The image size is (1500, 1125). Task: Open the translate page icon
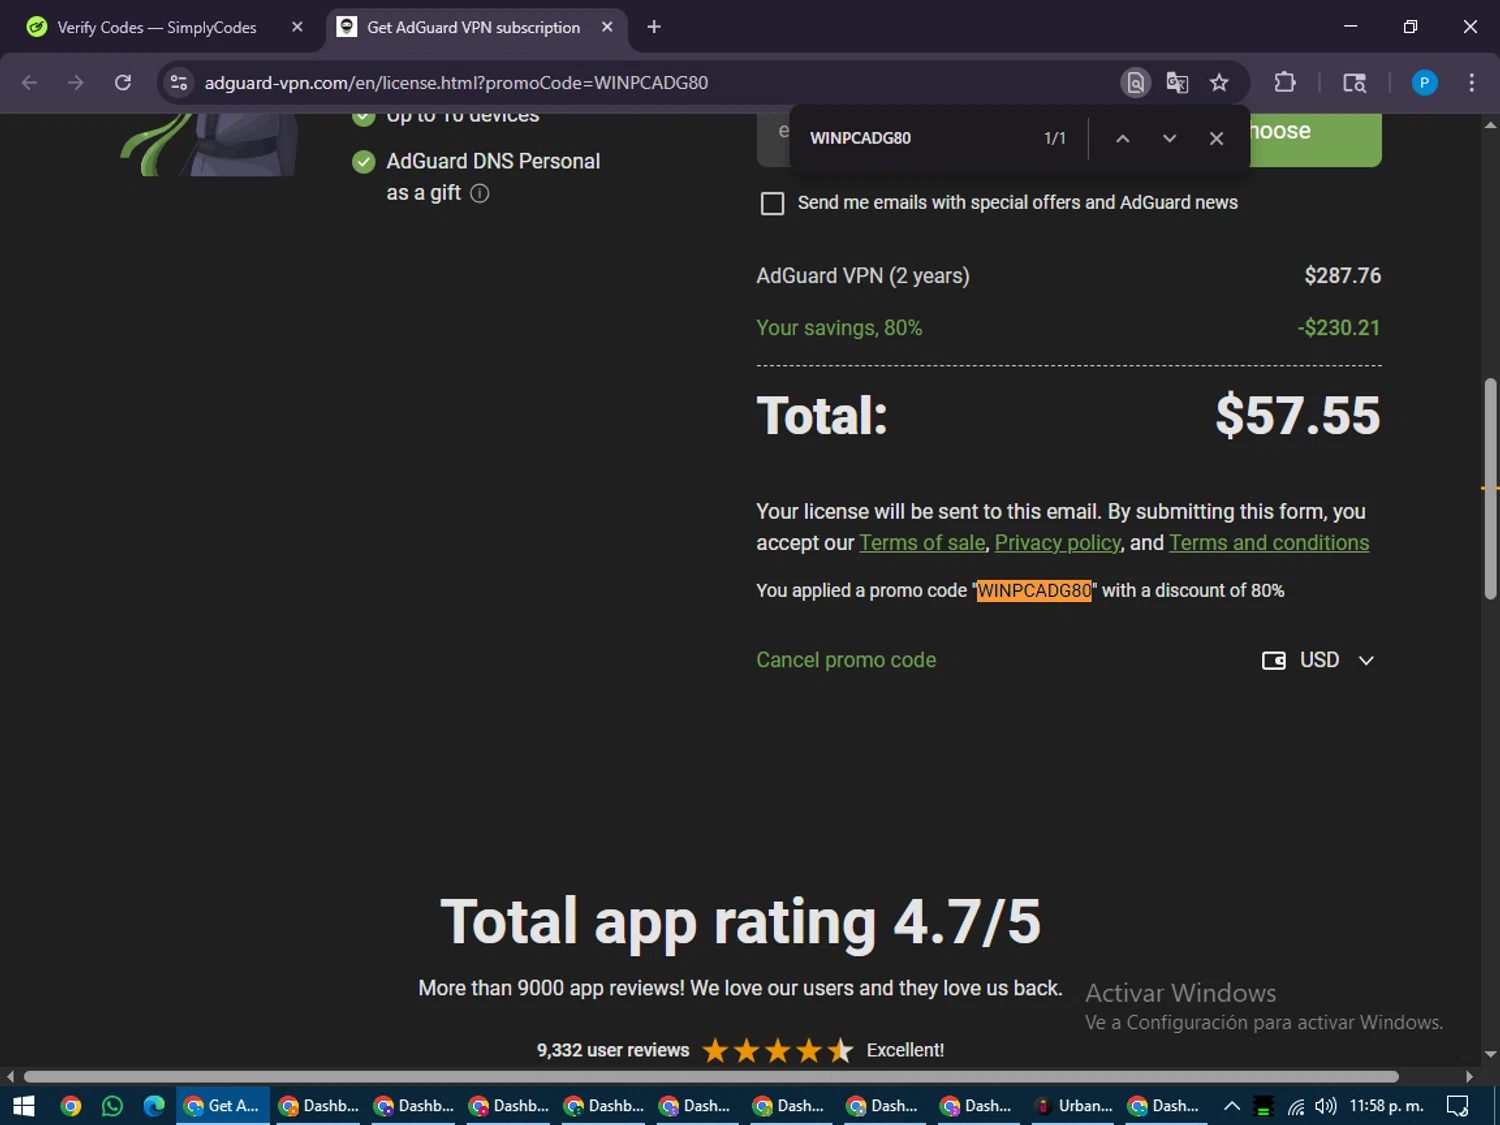click(1177, 82)
